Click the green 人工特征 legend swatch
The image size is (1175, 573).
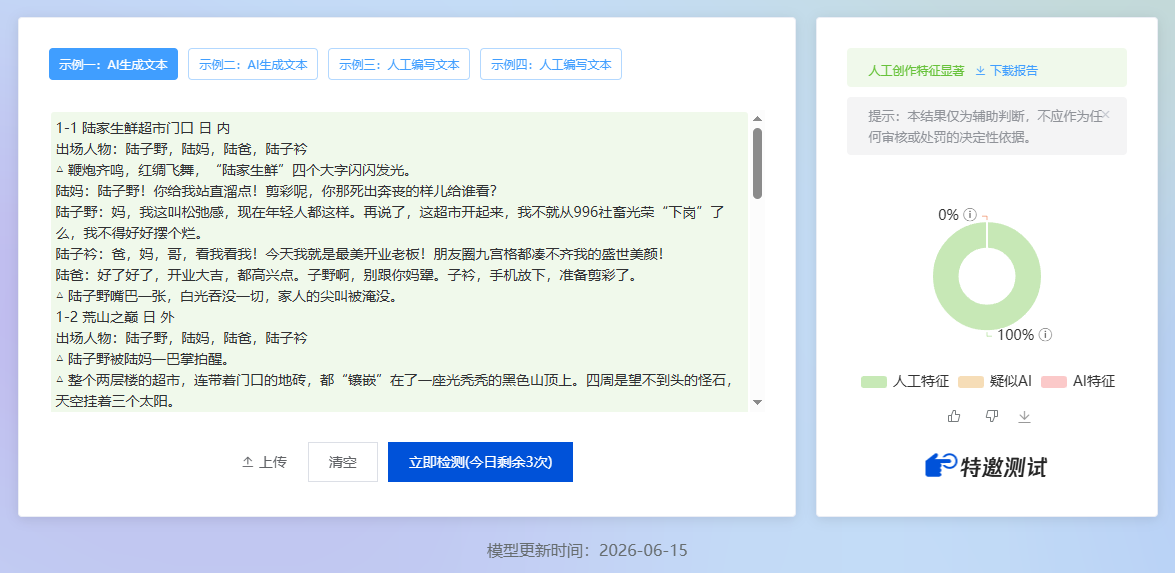pos(874,381)
